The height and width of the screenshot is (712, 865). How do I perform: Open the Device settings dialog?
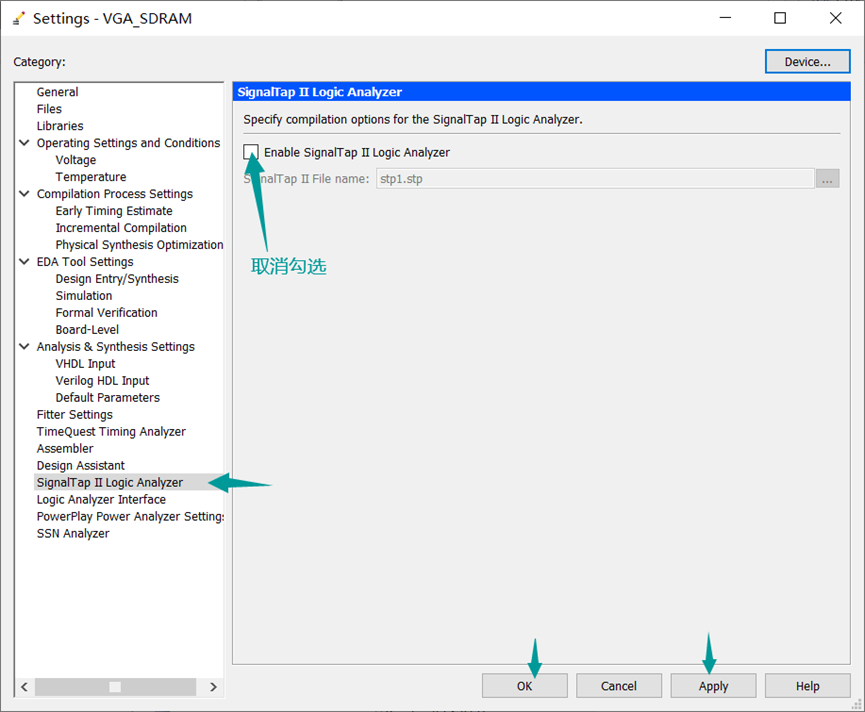click(806, 61)
